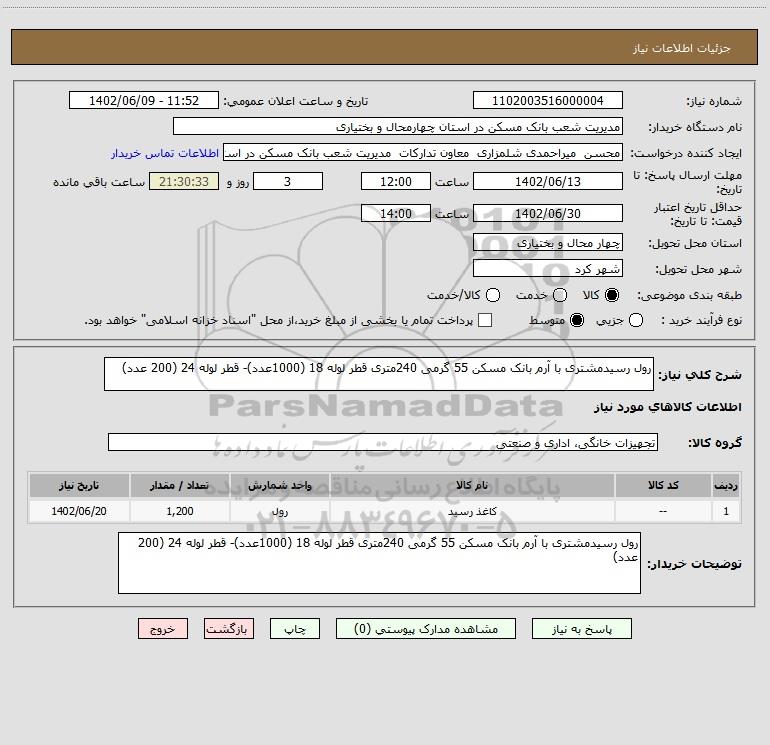Click the اطلاعات کالاهای مورد نیاز heading

[x=667, y=407]
